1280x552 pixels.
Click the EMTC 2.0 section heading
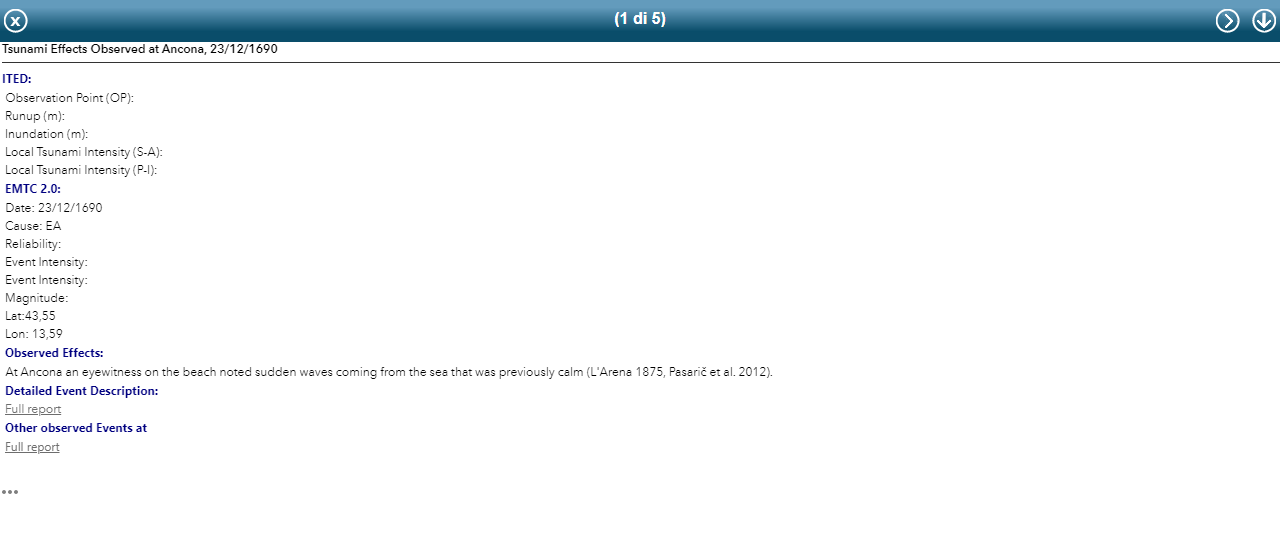tap(33, 188)
